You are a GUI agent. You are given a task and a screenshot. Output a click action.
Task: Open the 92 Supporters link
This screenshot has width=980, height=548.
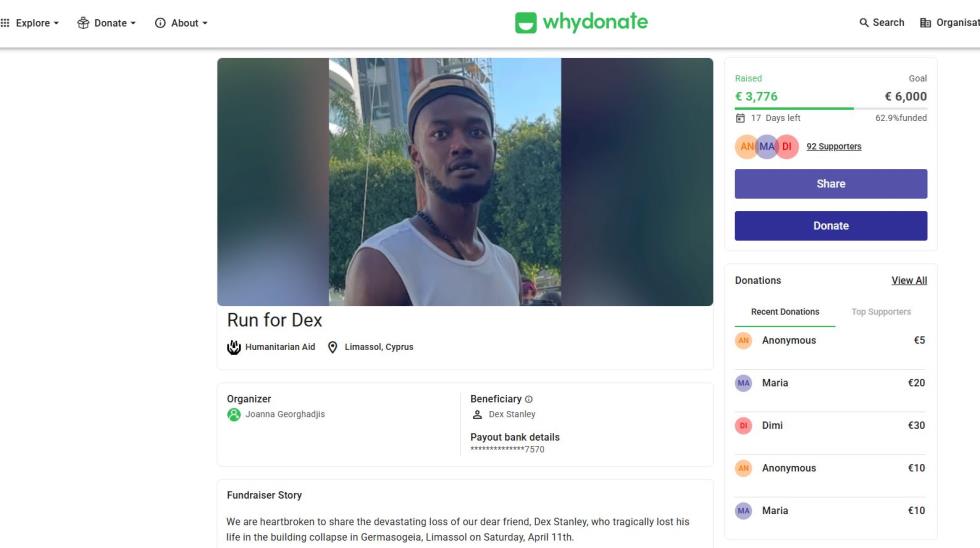pos(834,147)
